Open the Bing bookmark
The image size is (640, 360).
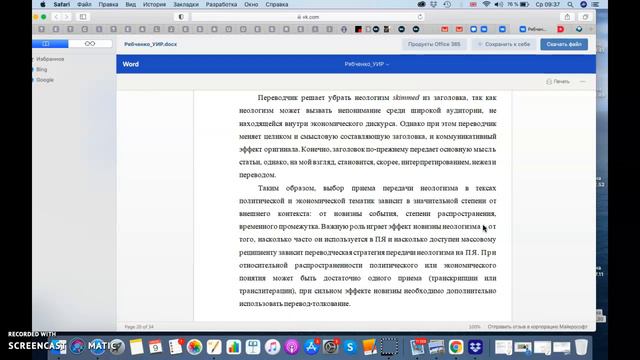point(42,70)
